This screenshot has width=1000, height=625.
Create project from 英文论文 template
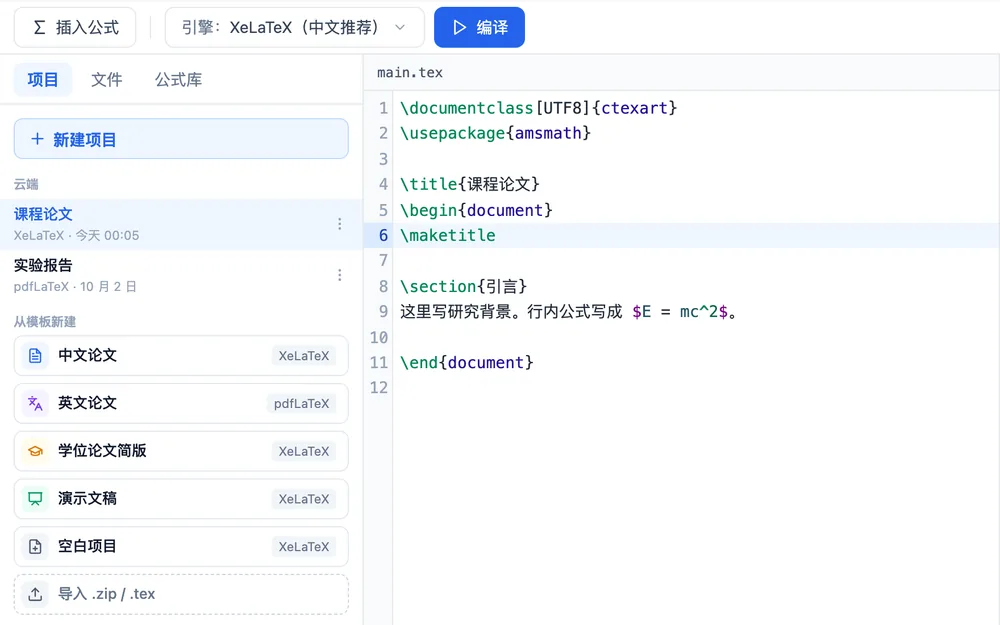tap(181, 403)
